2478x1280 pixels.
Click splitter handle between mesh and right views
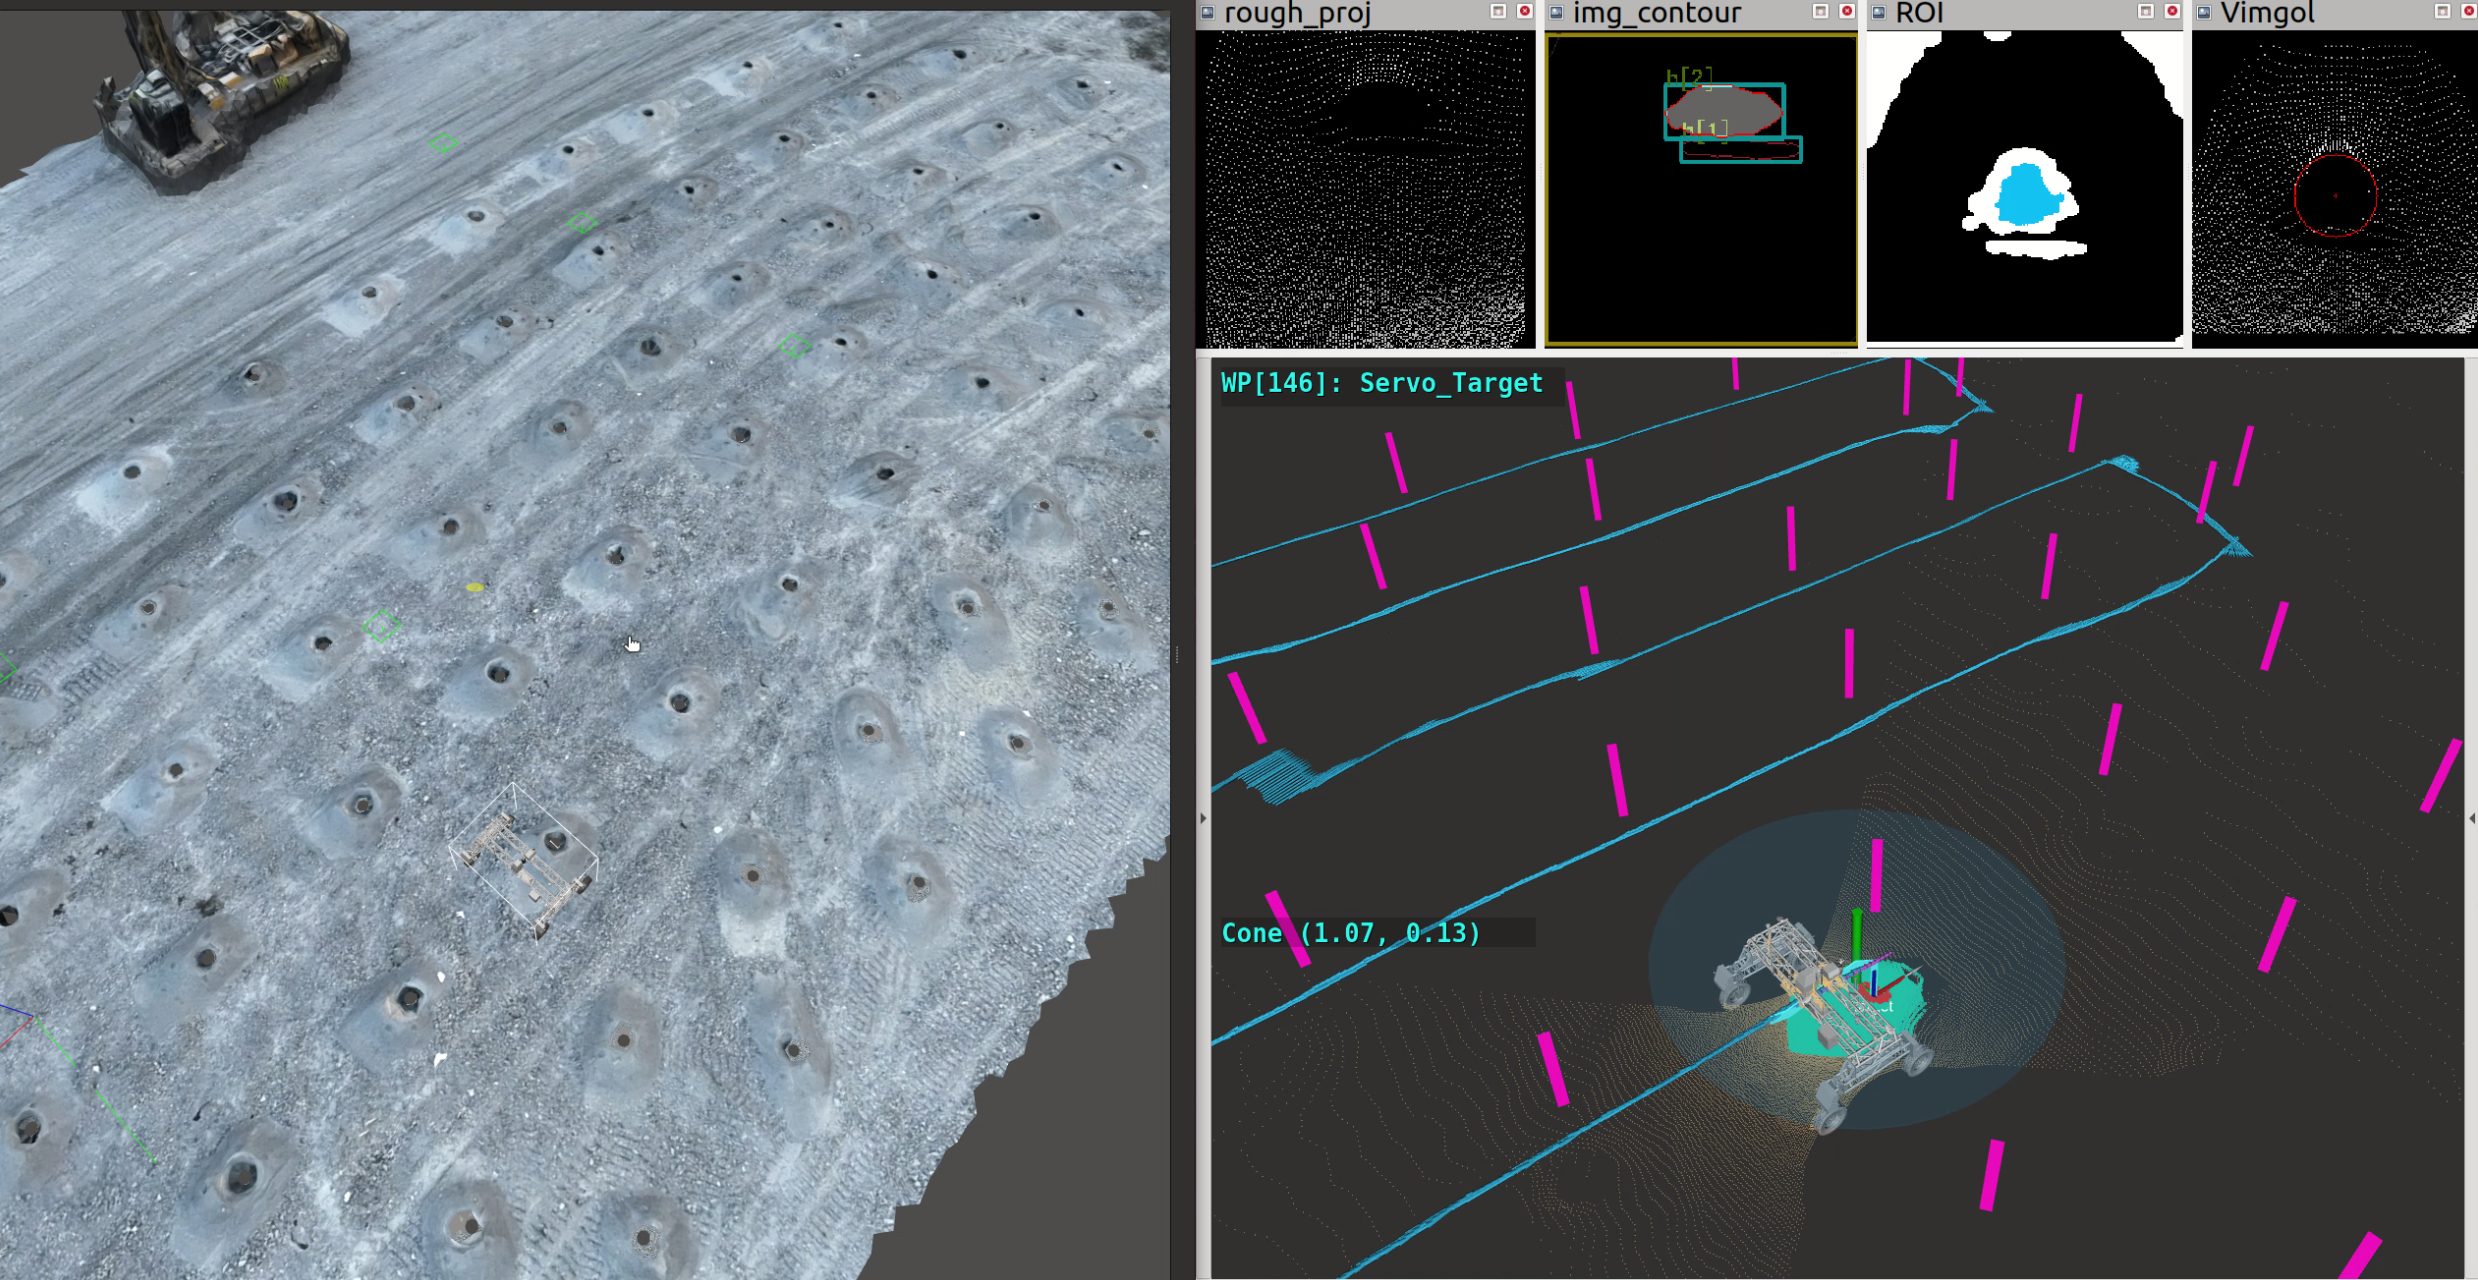[1177, 655]
